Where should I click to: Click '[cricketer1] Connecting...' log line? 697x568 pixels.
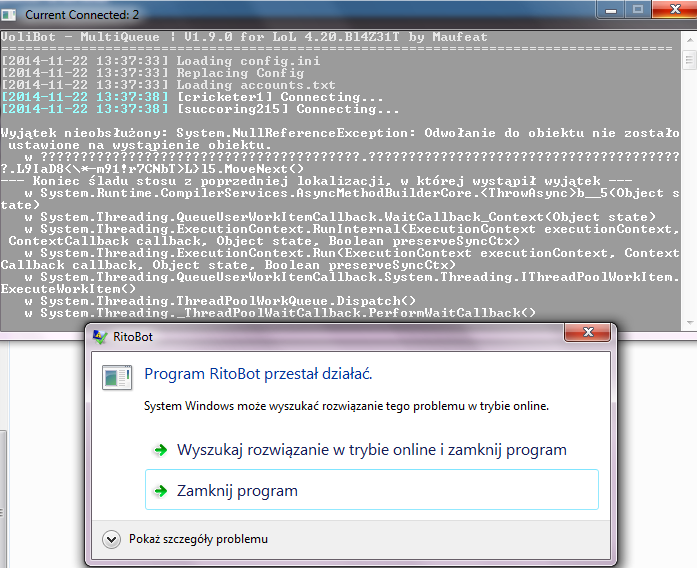point(192,97)
